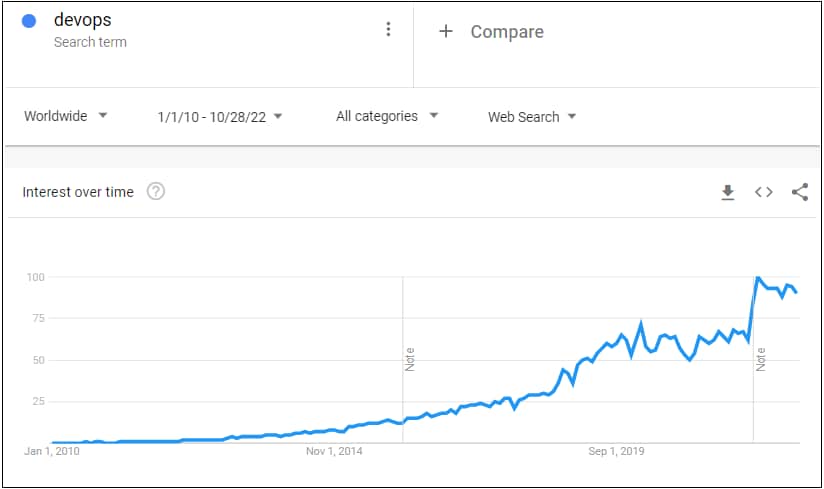The width and height of the screenshot is (824, 489).
Task: Open the help icon next to Interest over time
Action: [x=155, y=192]
